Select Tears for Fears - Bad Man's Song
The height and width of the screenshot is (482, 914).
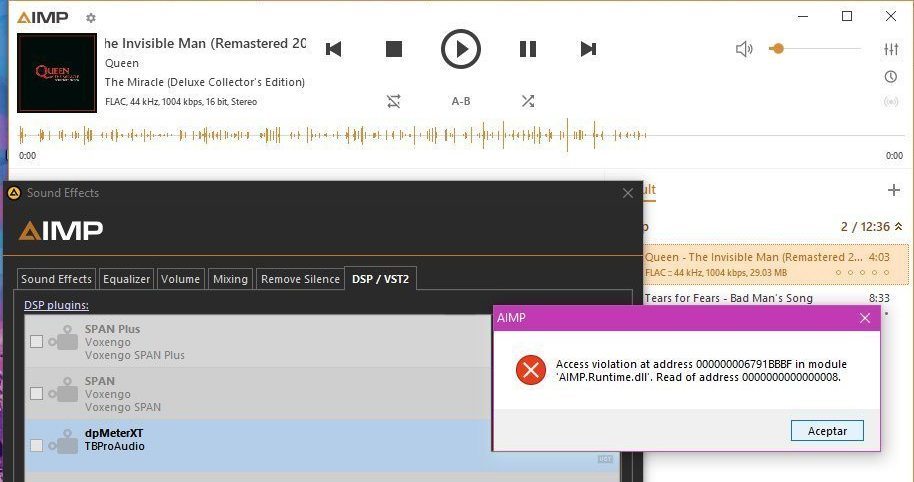click(x=729, y=298)
